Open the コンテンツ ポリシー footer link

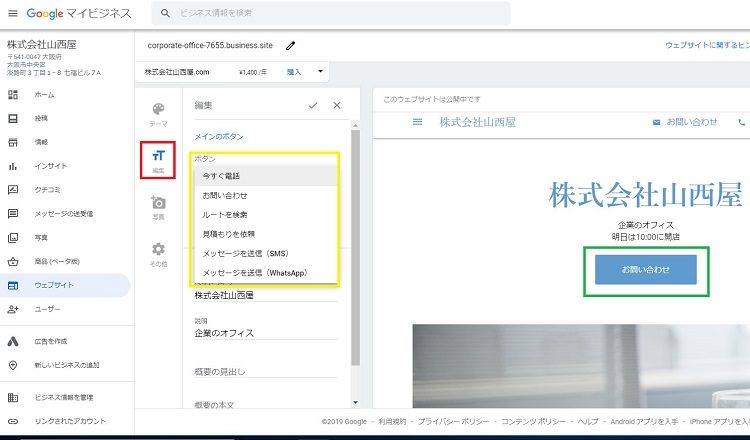(533, 422)
